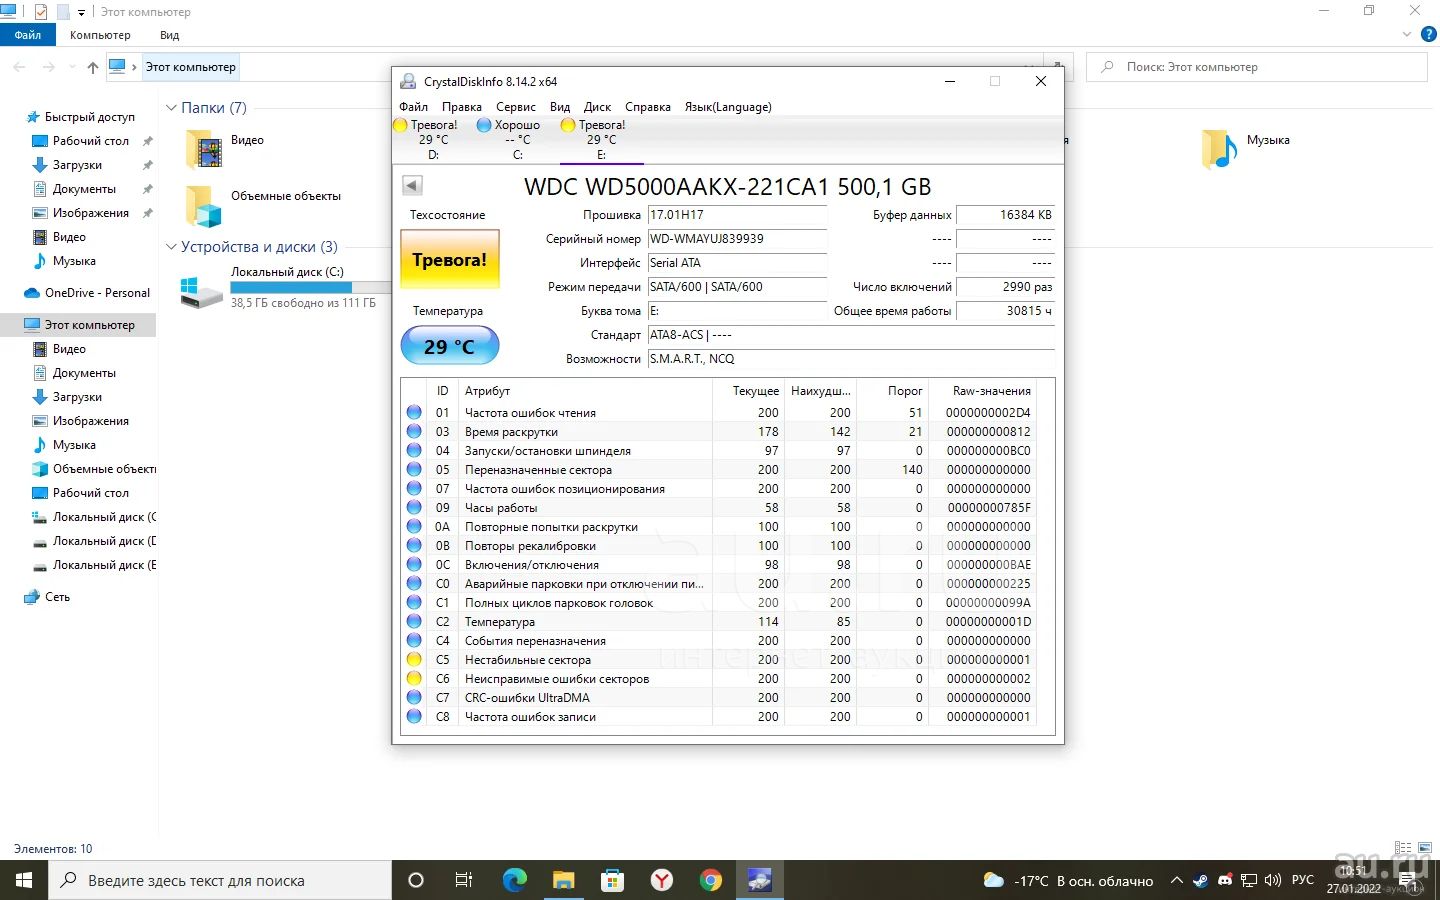The width and height of the screenshot is (1440, 900).
Task: Open the Сервис menu in CrystalDiskInfo
Action: coord(516,107)
